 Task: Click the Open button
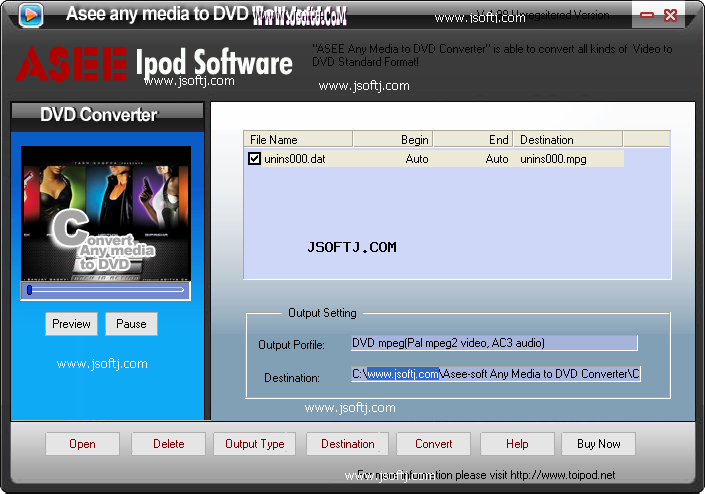point(82,444)
